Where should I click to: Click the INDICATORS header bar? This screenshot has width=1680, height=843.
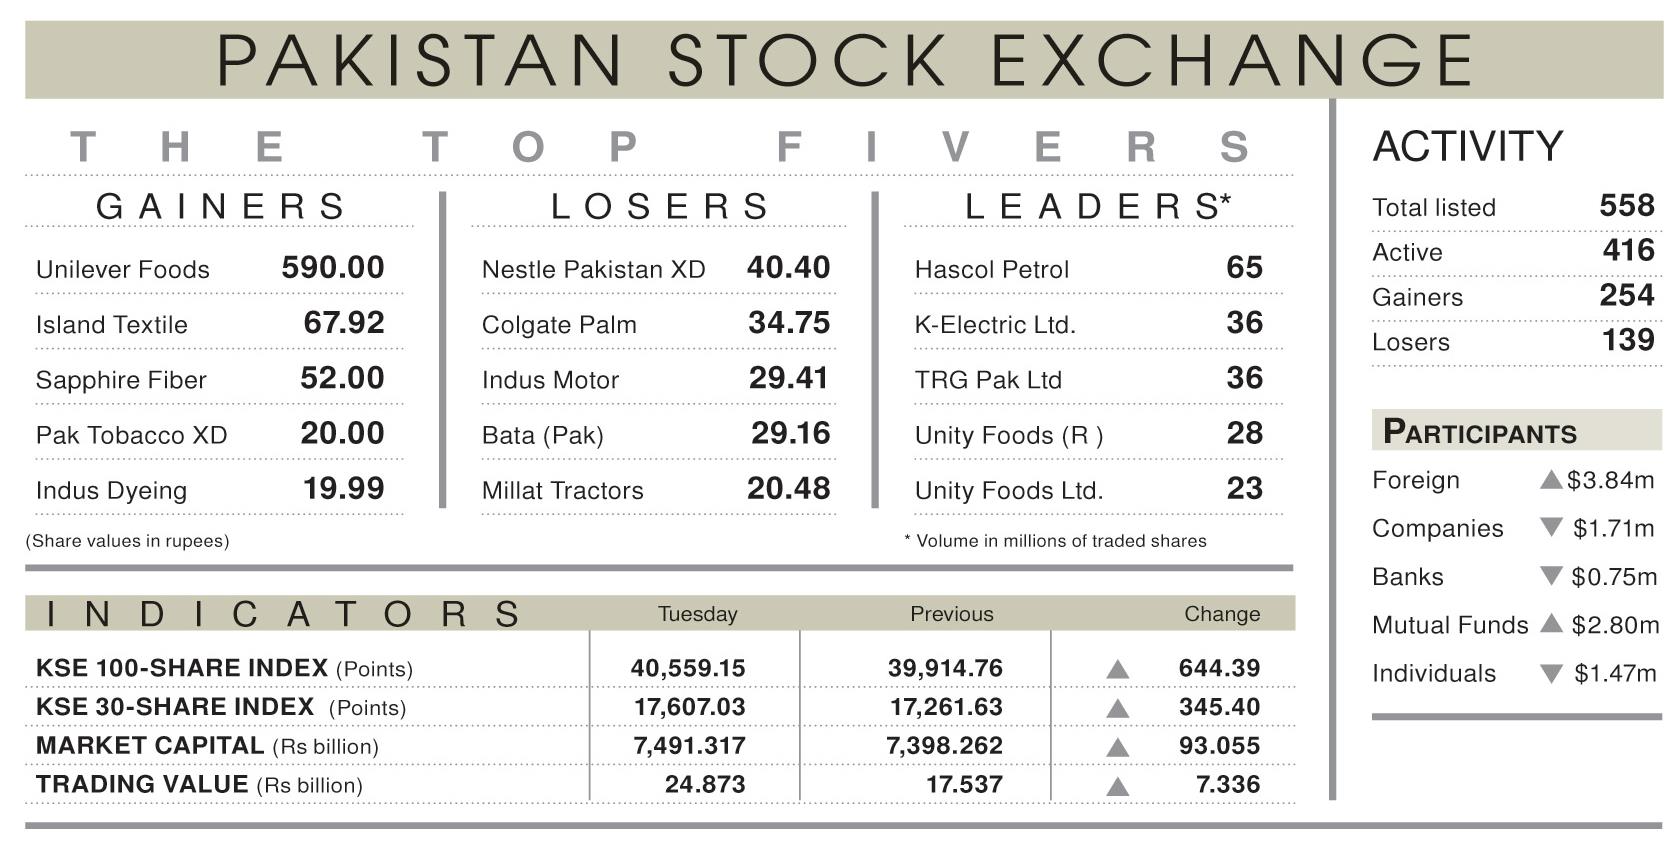(660, 613)
